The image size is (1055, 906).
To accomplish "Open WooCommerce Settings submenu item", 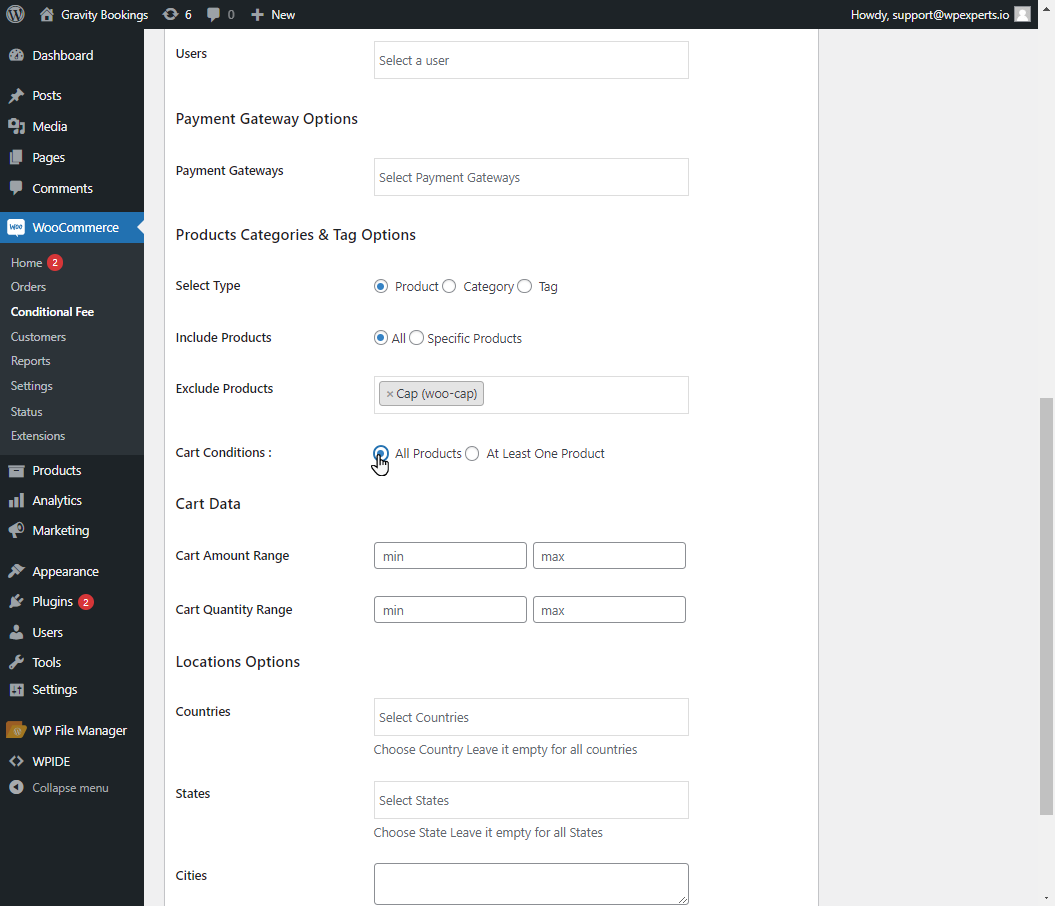I will pos(32,386).
